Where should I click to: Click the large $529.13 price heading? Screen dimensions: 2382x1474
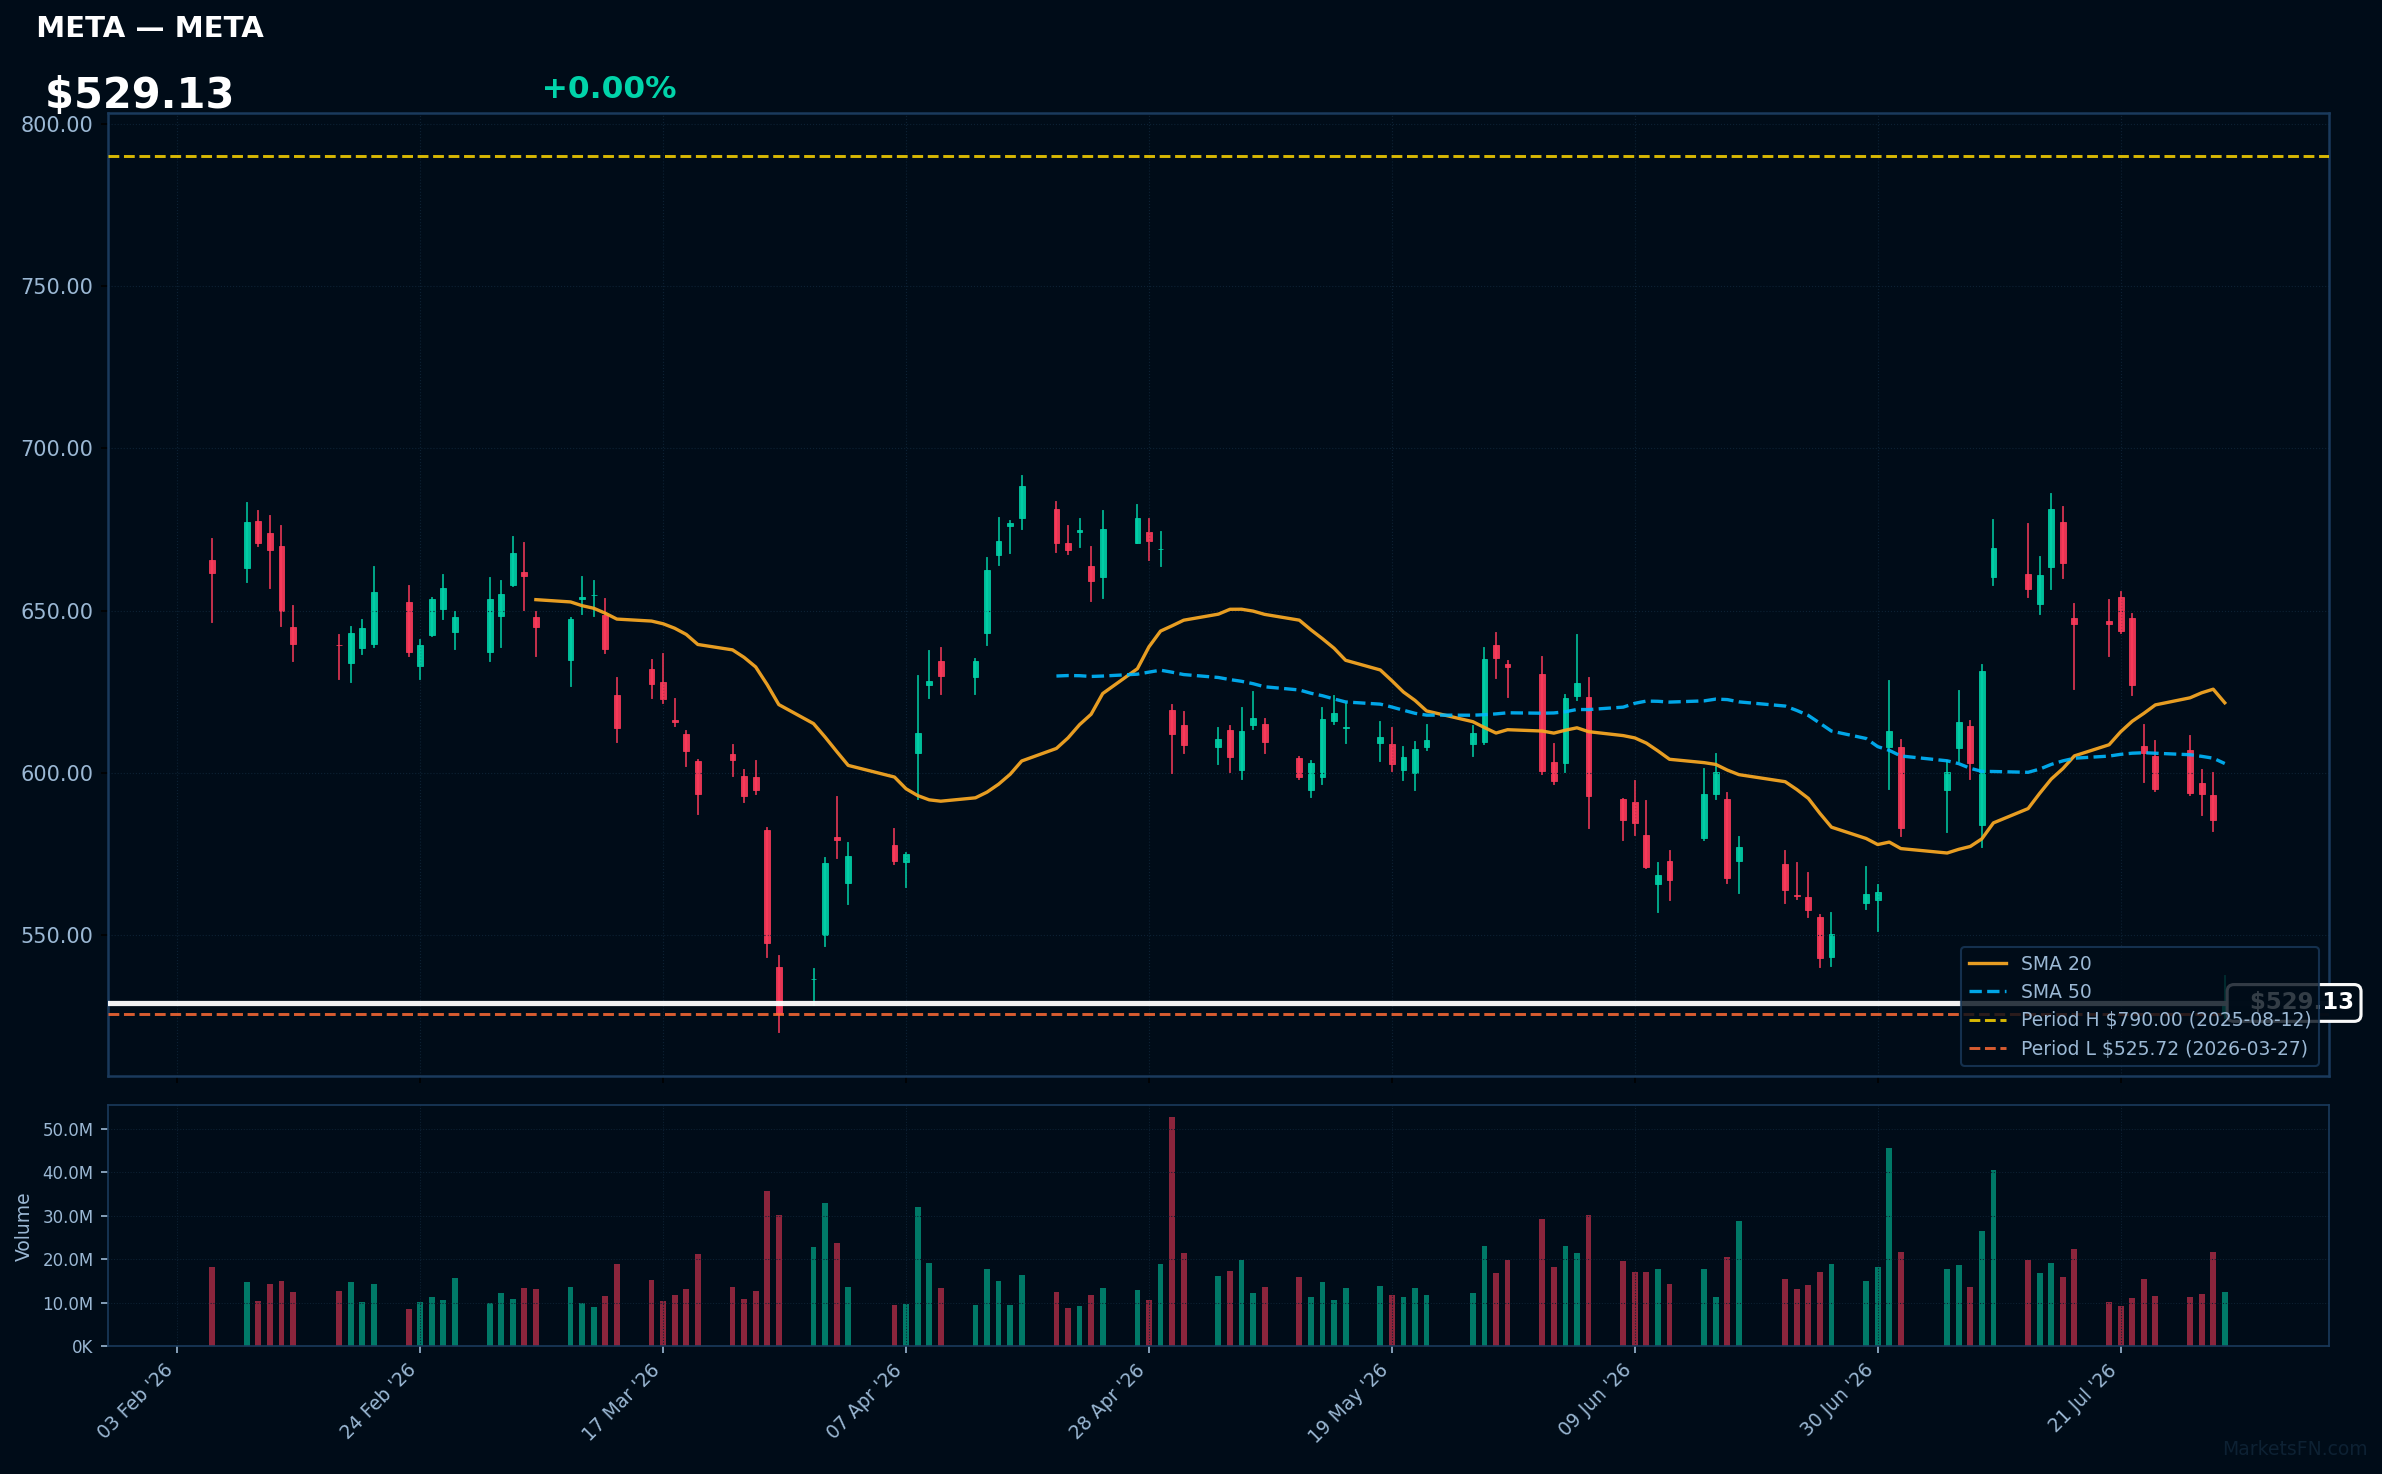[139, 94]
